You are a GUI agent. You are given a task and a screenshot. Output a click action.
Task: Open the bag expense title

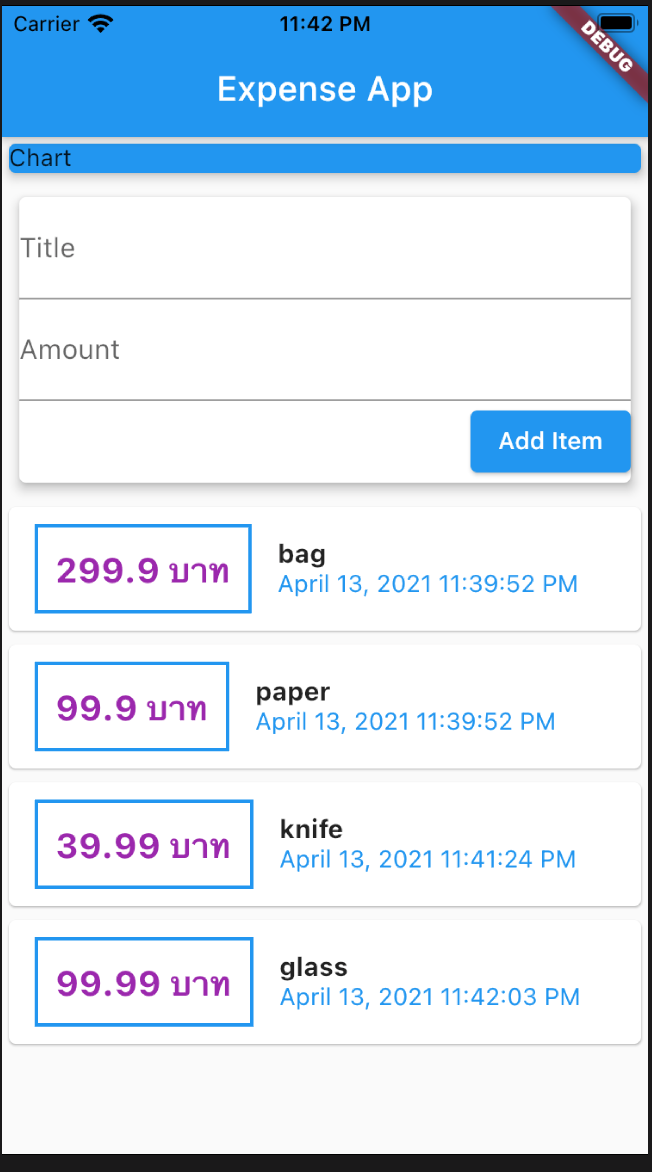point(302,554)
